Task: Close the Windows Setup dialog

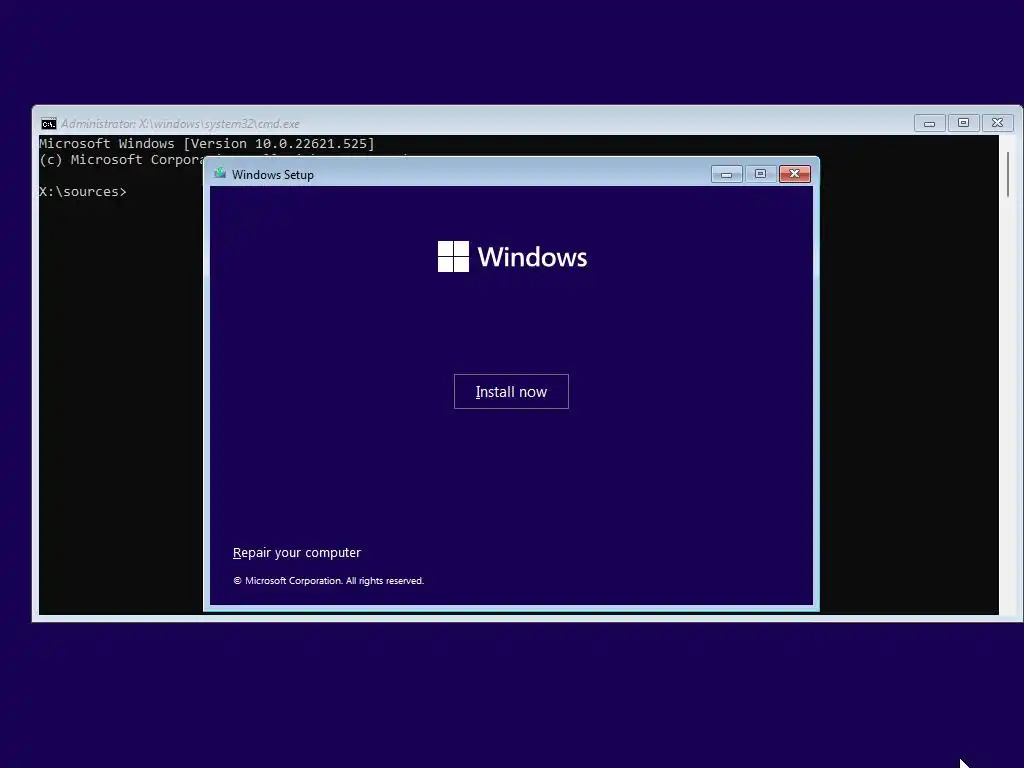Action: tap(794, 174)
